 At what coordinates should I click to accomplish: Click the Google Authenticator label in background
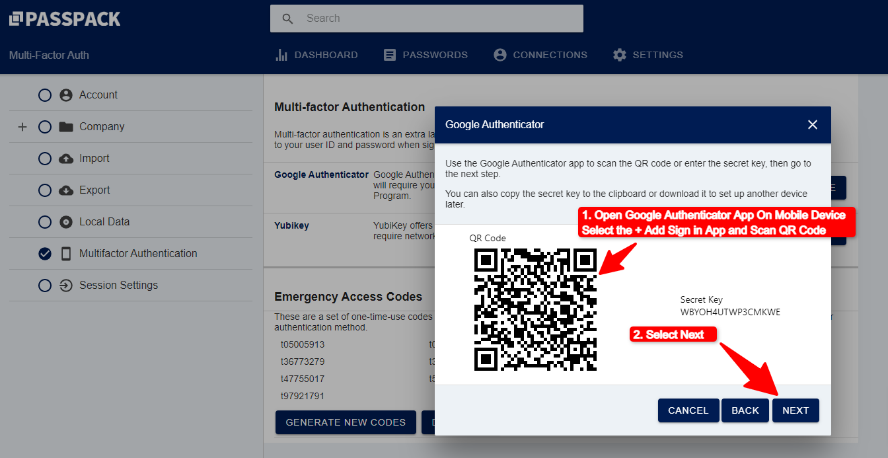(x=322, y=174)
